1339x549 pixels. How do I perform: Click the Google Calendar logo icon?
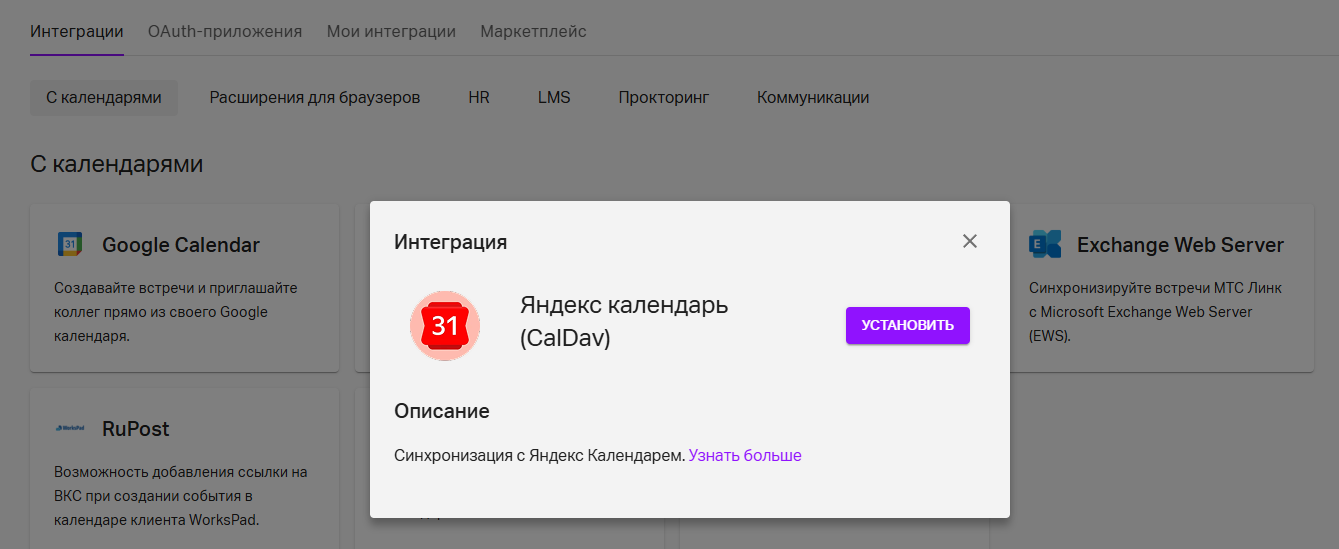pyautogui.click(x=69, y=245)
